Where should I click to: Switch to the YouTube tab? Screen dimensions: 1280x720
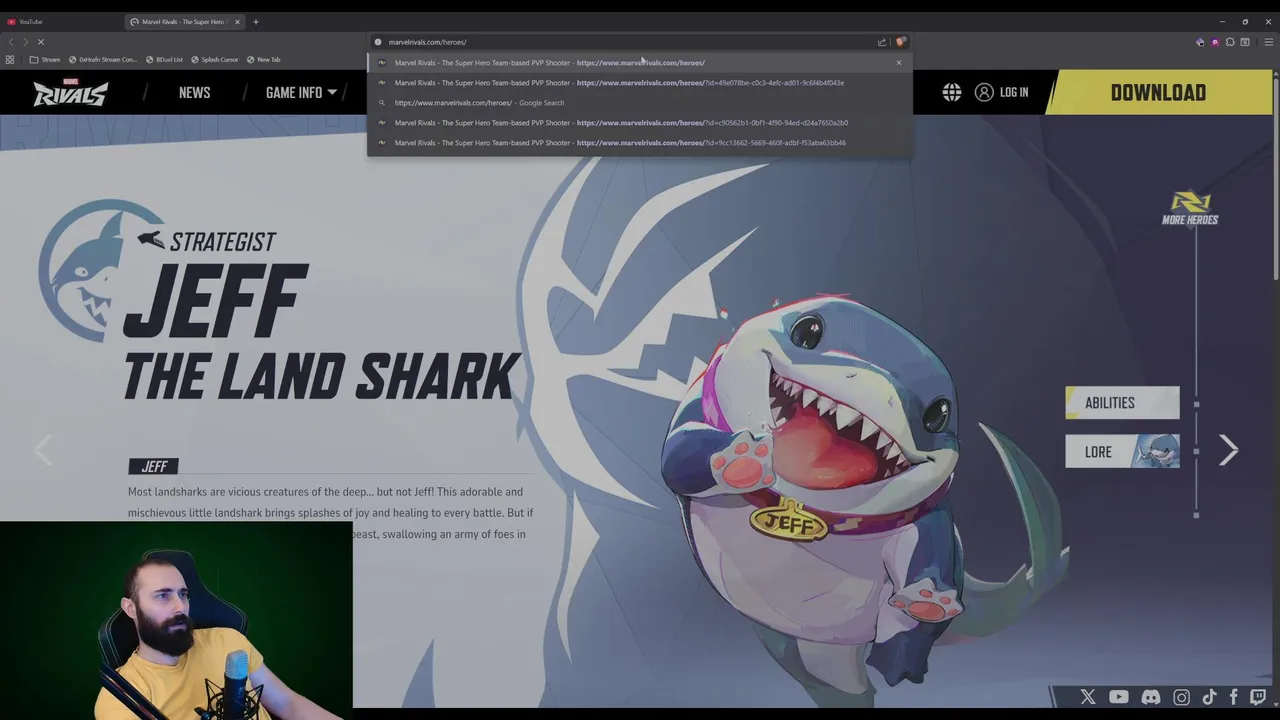point(62,21)
